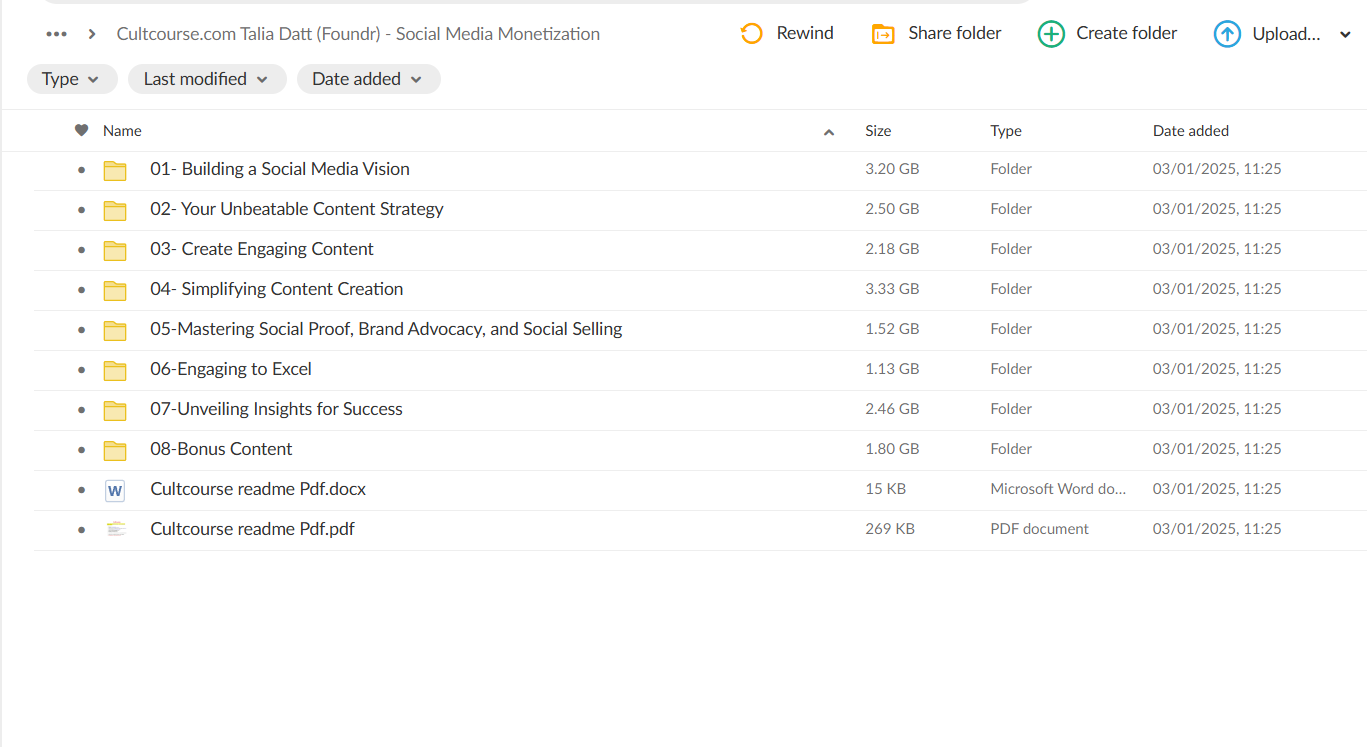
Task: Open 03- Create Engaging Content folder
Action: coord(262,249)
